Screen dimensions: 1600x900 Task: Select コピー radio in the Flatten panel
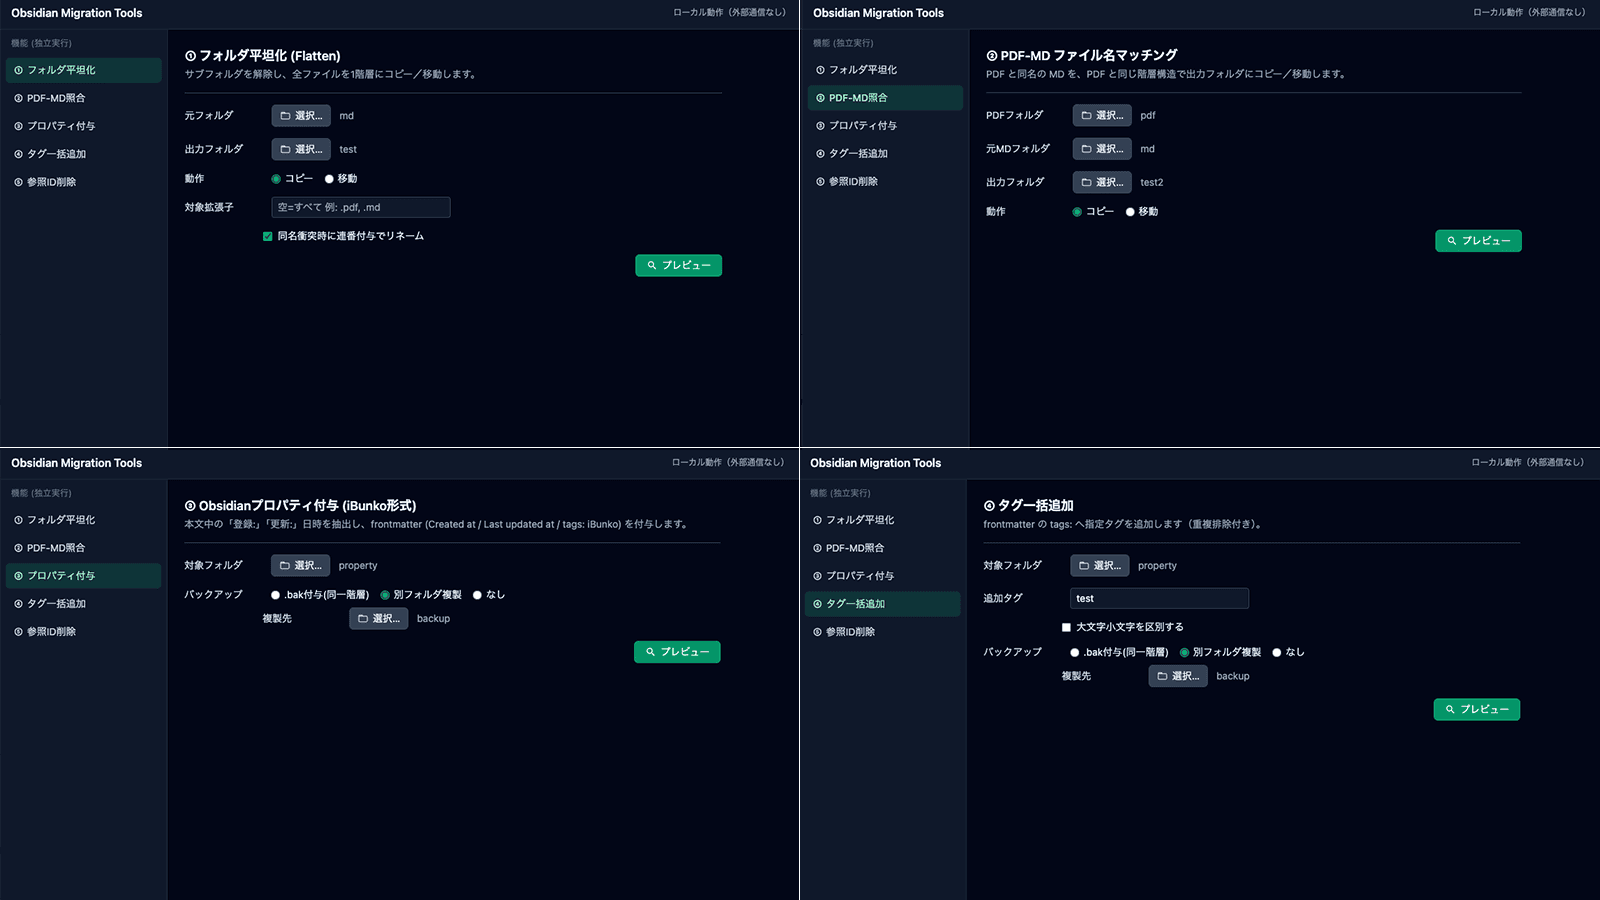pos(276,179)
